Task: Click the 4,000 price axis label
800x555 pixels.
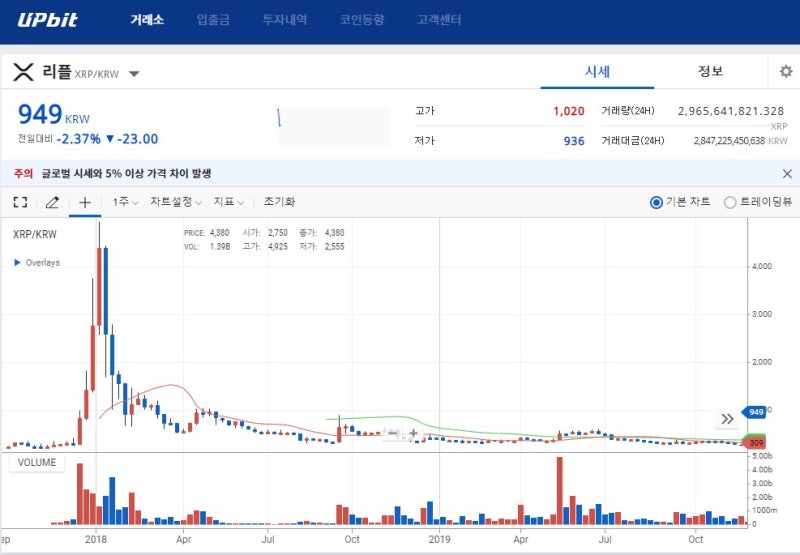Action: click(x=762, y=266)
